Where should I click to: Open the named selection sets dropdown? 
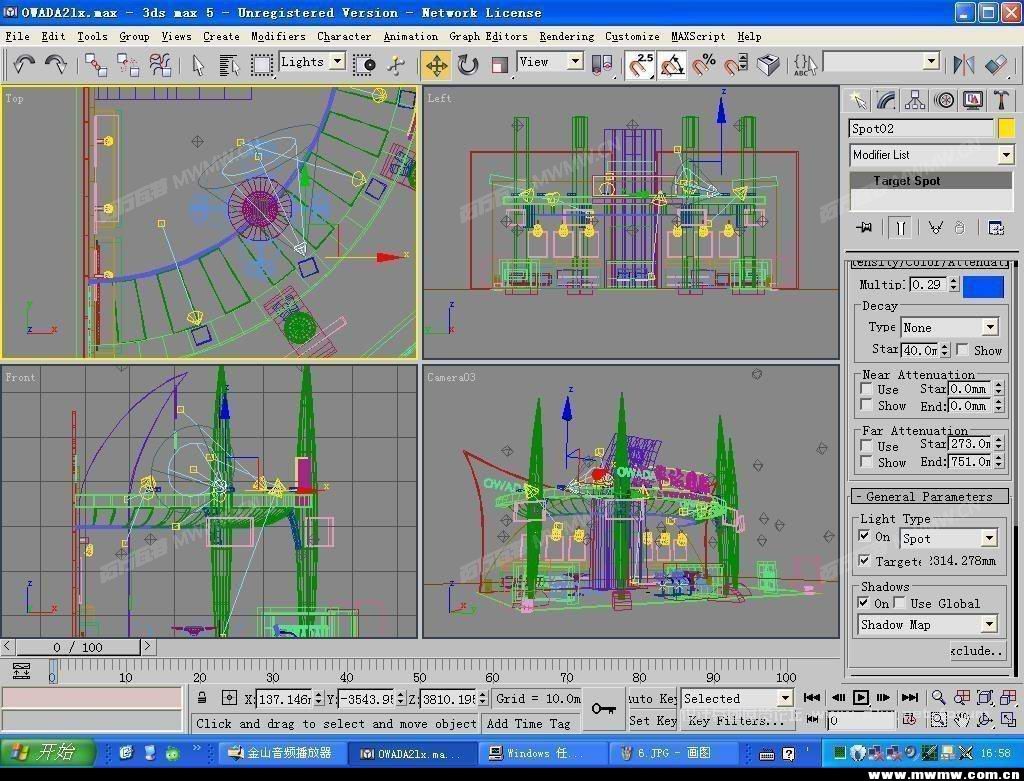931,62
